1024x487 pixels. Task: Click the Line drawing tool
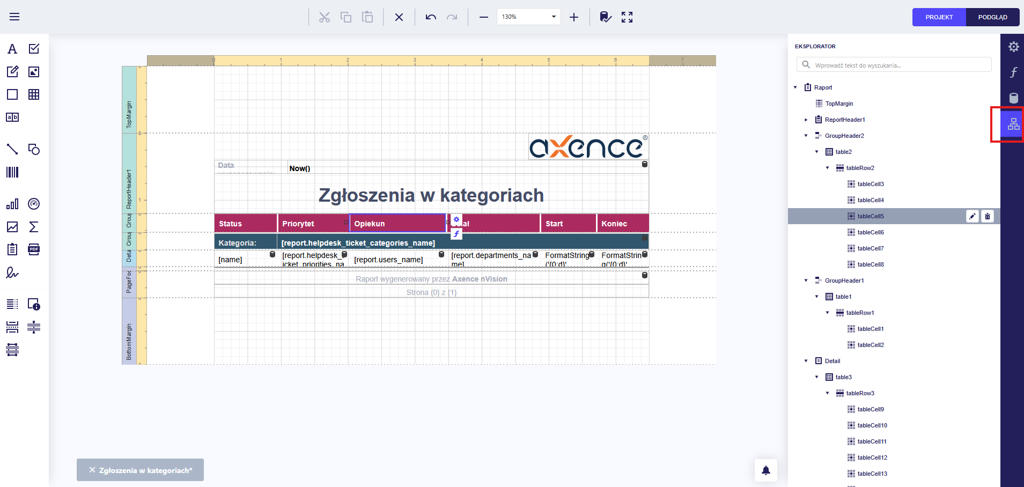pyautogui.click(x=12, y=149)
